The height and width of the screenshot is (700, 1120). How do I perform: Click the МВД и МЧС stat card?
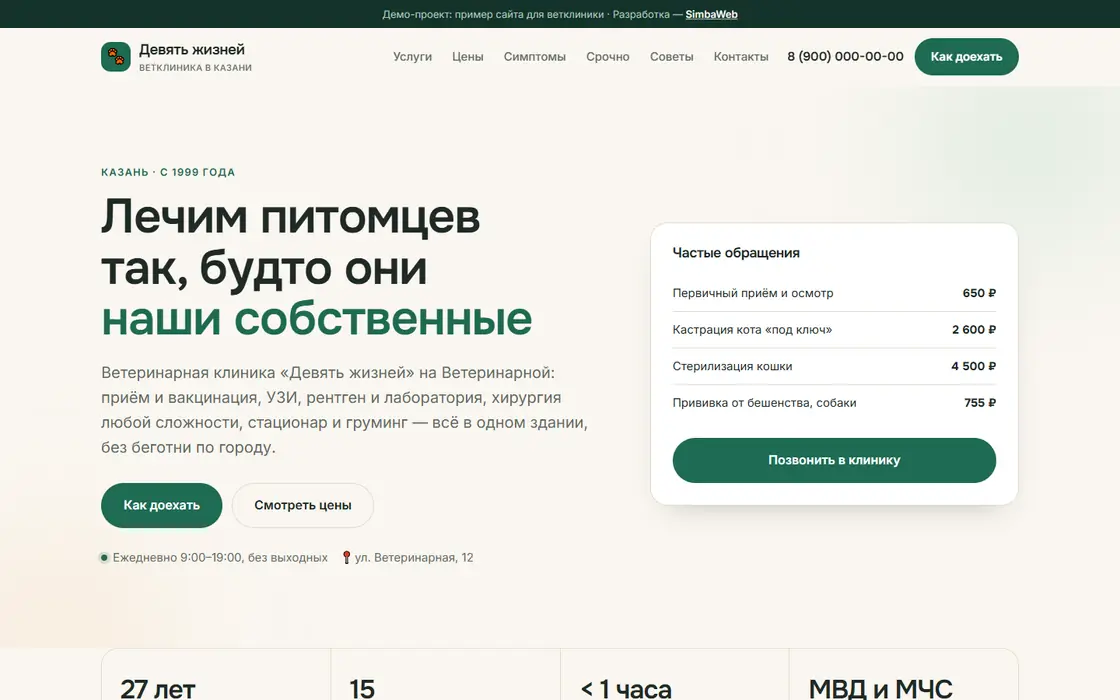pos(904,674)
